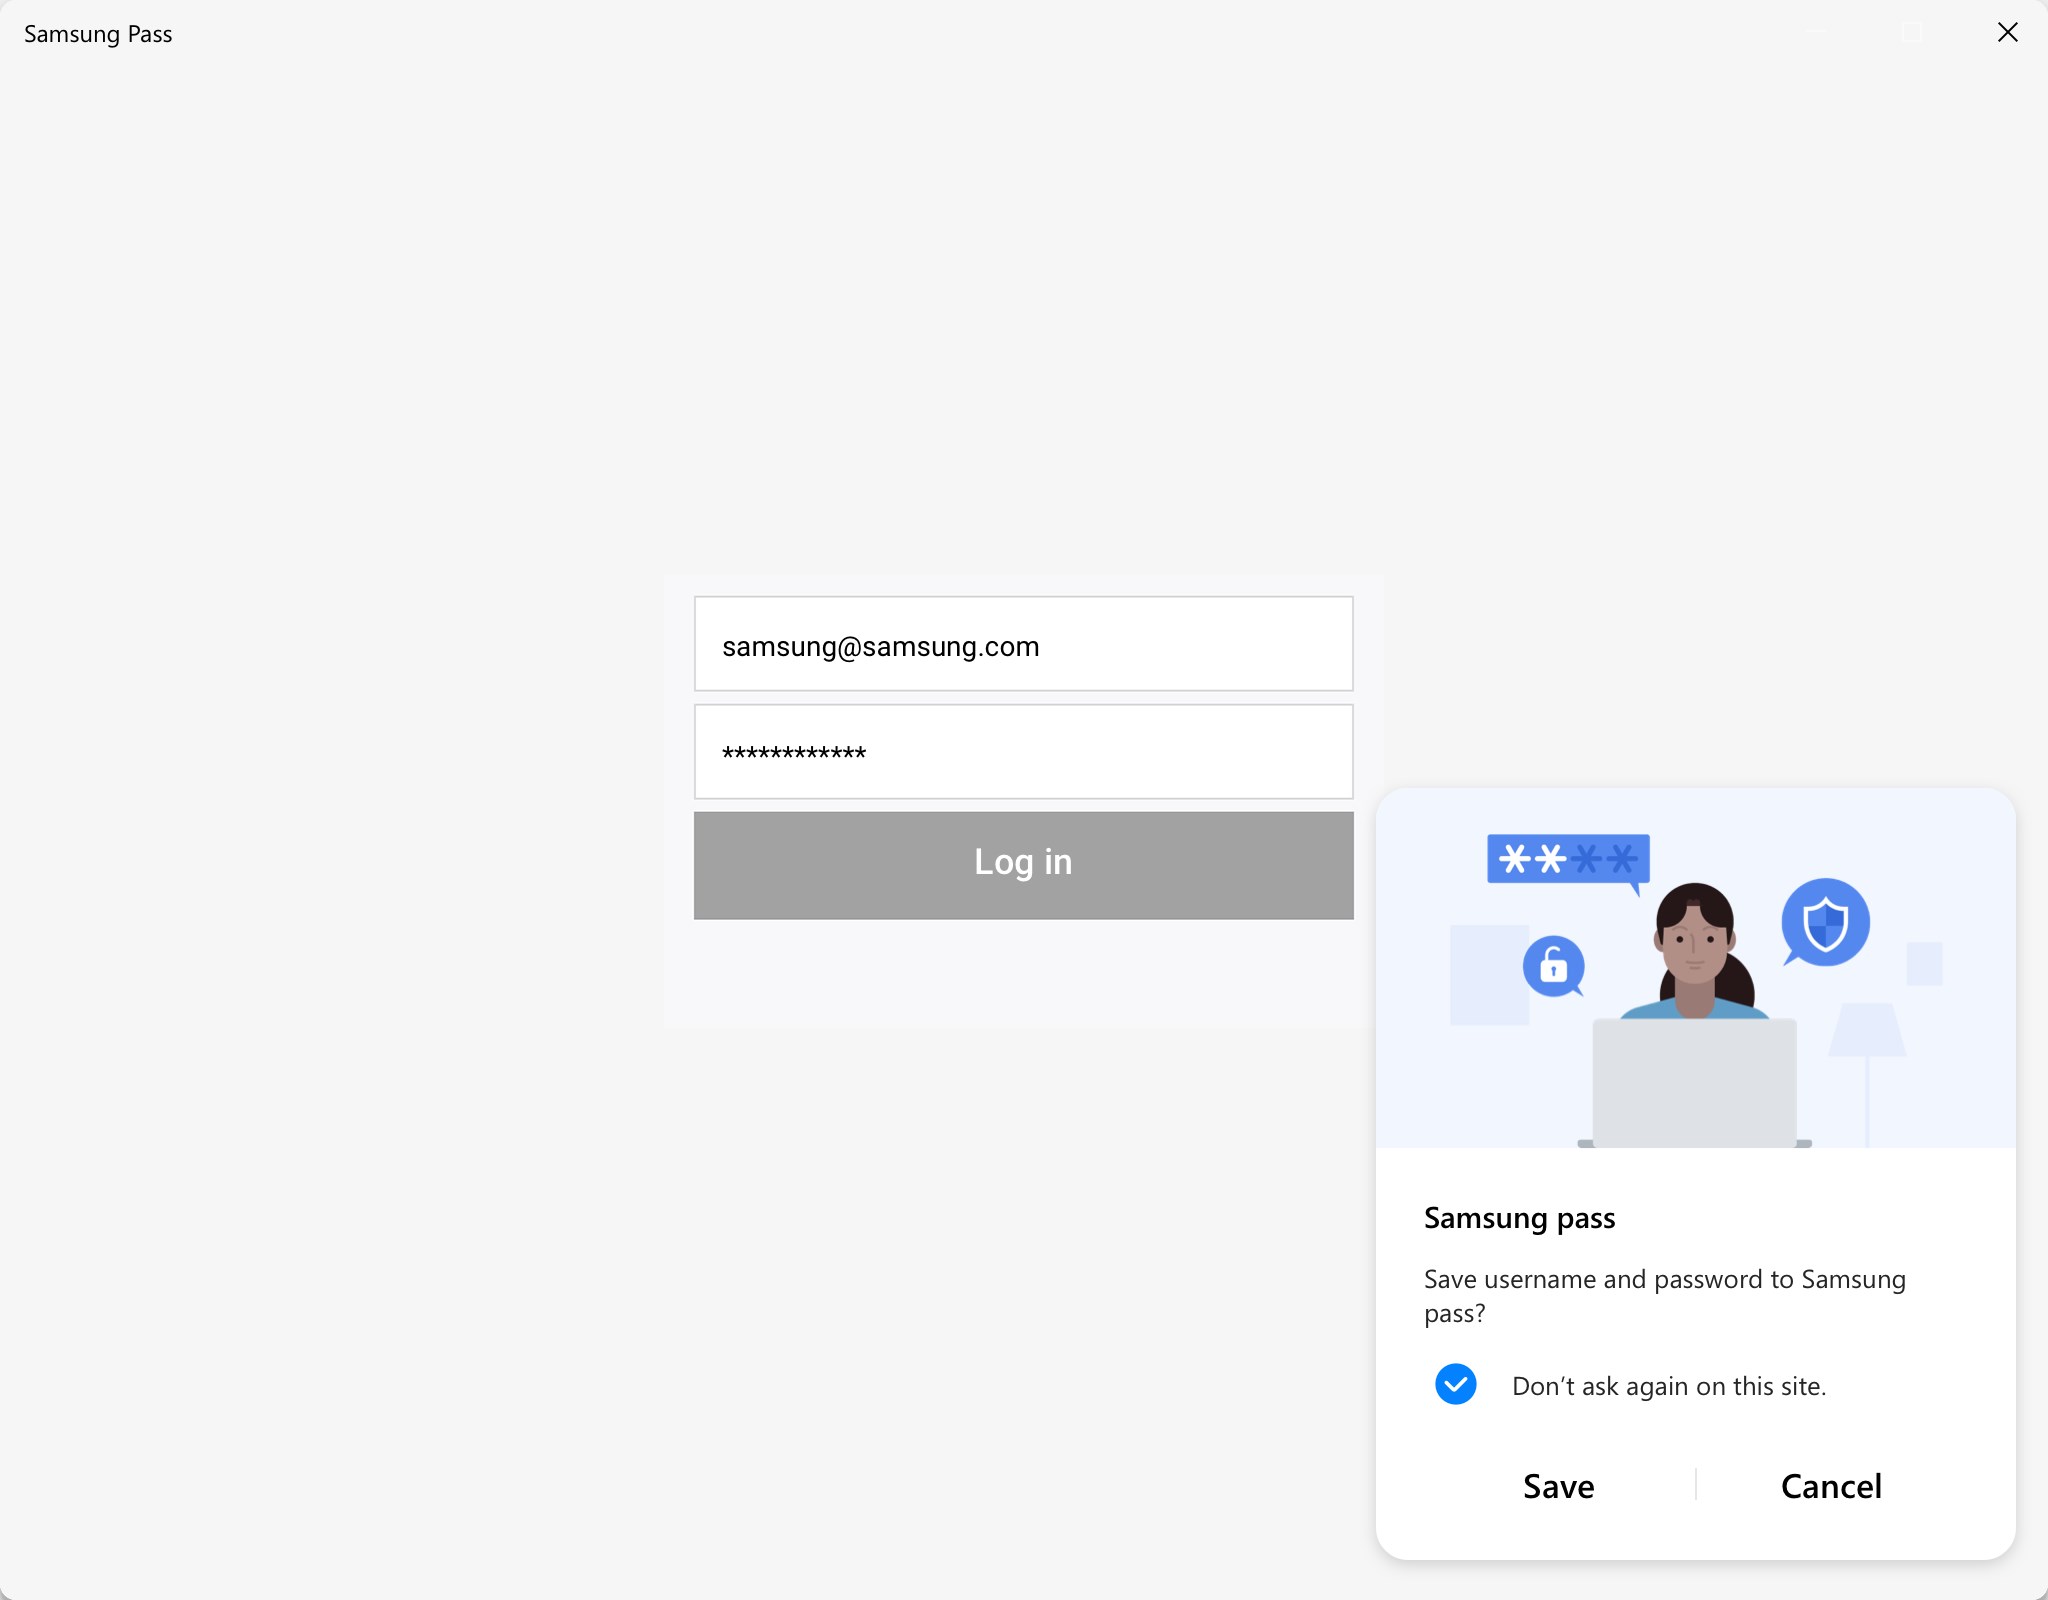Click the asterisk password speech bubble
This screenshot has height=1600, width=2048.
(1568, 859)
